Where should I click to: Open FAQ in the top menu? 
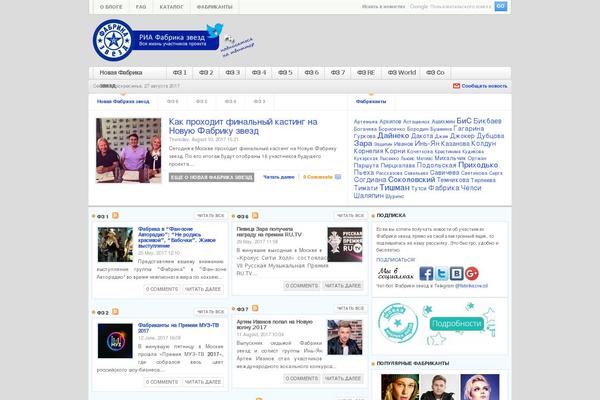tap(141, 7)
